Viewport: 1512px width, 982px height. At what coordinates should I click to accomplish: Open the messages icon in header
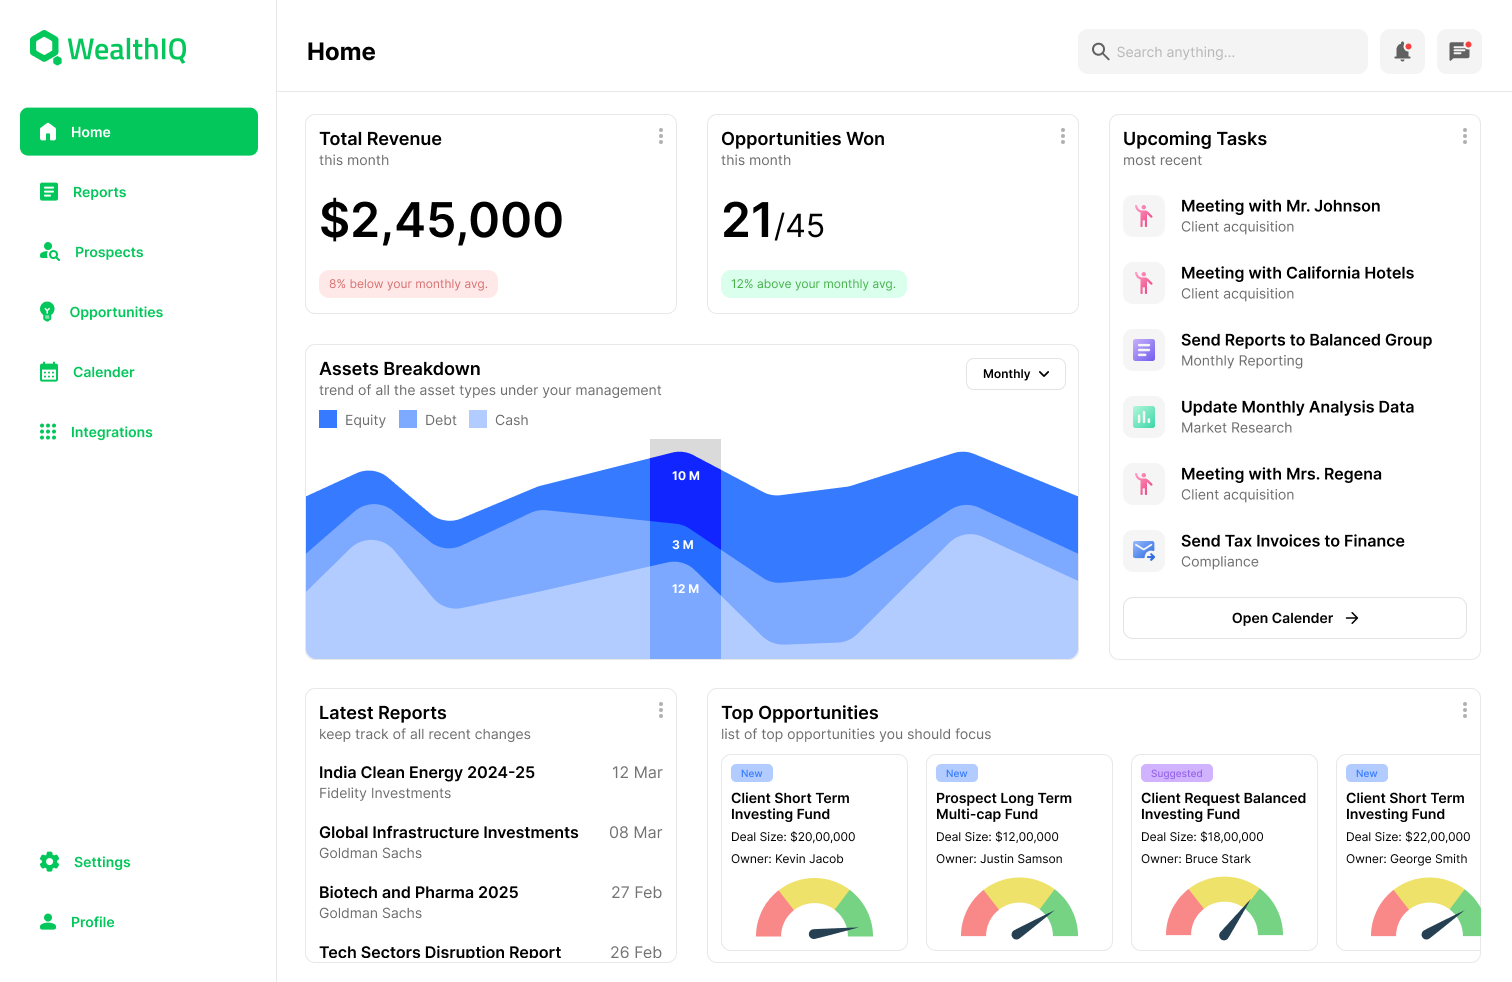(x=1459, y=51)
